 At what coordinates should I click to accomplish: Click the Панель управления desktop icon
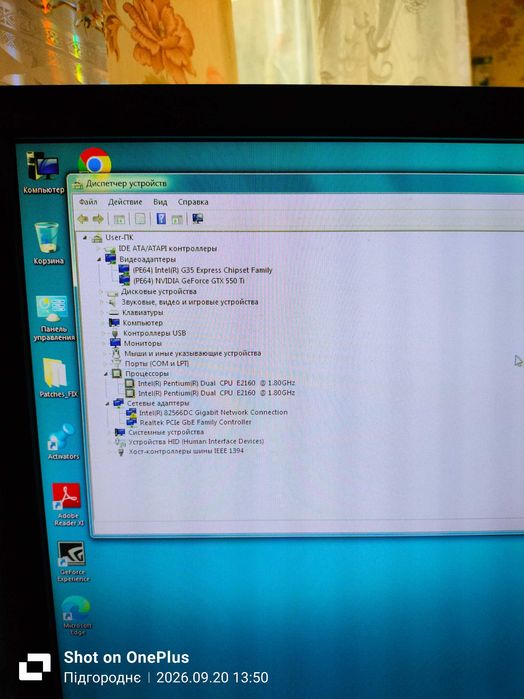pyautogui.click(x=54, y=318)
